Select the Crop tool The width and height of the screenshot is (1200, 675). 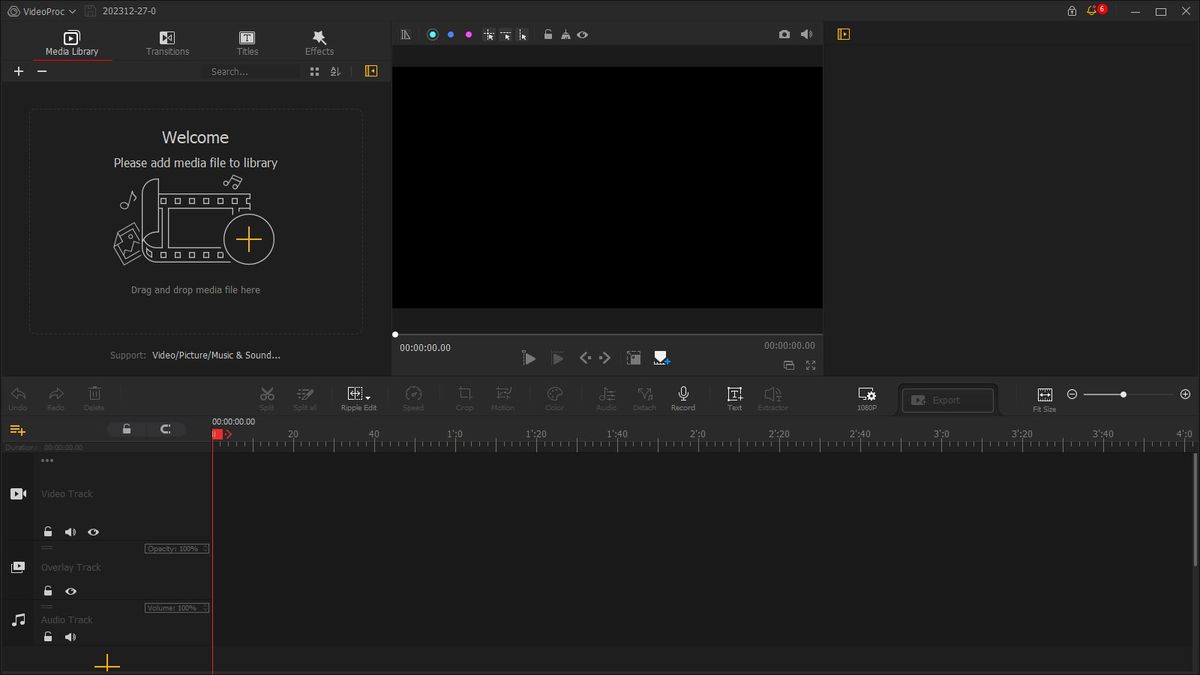(464, 397)
